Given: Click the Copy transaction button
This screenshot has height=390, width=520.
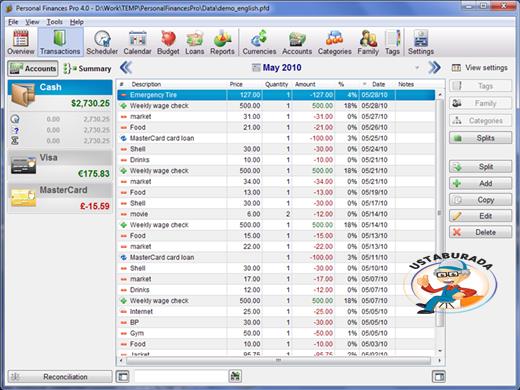Looking at the screenshot, I should [480, 200].
